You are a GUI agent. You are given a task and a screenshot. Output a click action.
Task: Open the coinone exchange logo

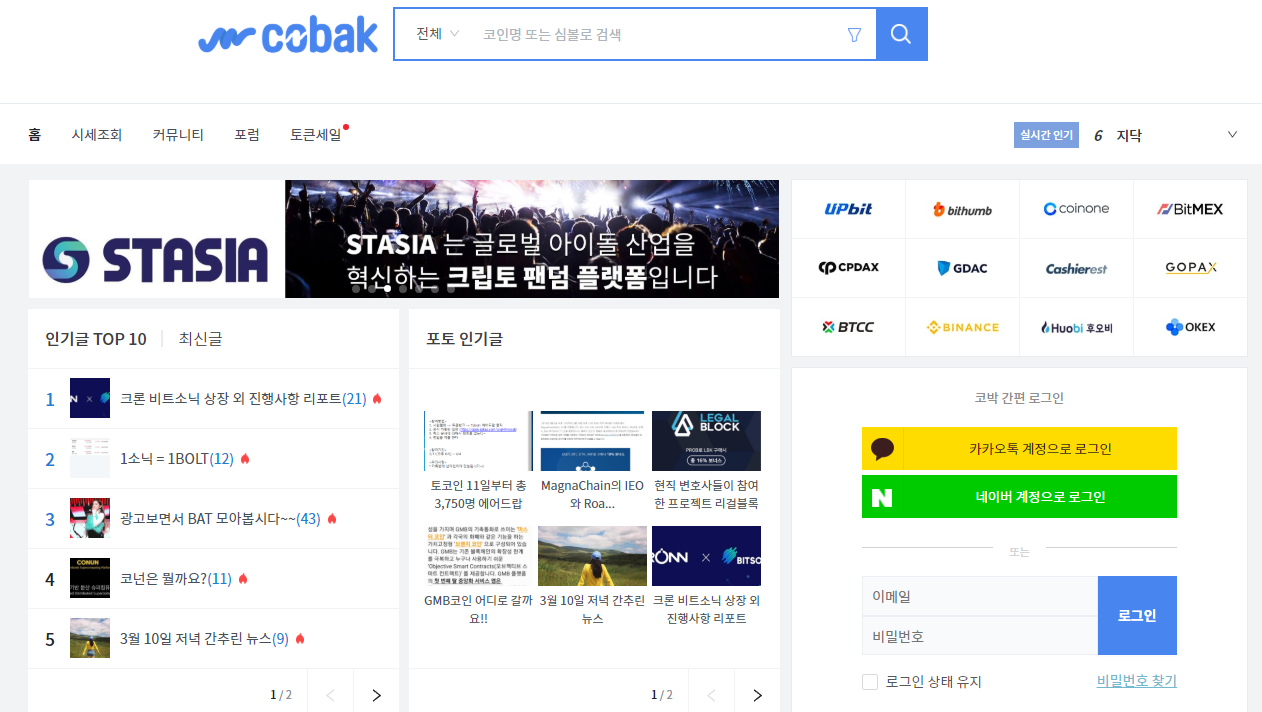pyautogui.click(x=1076, y=209)
